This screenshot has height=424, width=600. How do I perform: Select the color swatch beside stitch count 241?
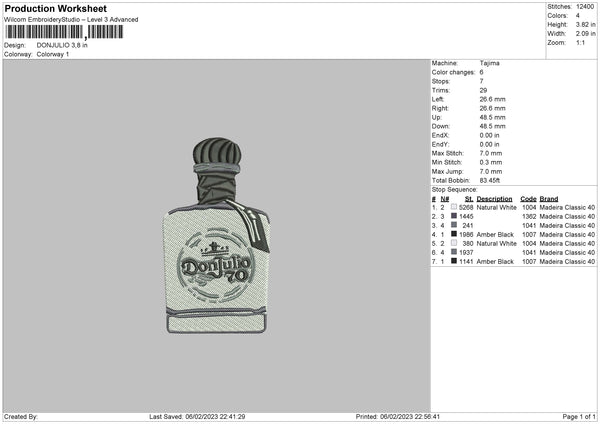[454, 225]
